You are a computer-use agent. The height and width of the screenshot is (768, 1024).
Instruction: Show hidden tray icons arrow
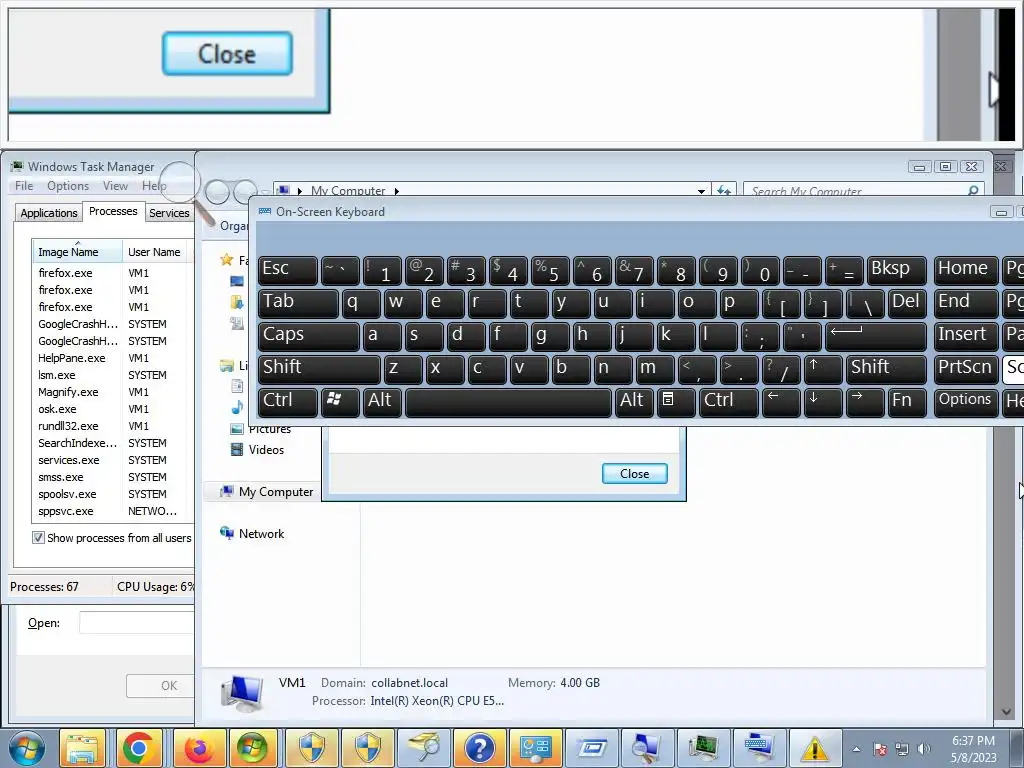(856, 749)
